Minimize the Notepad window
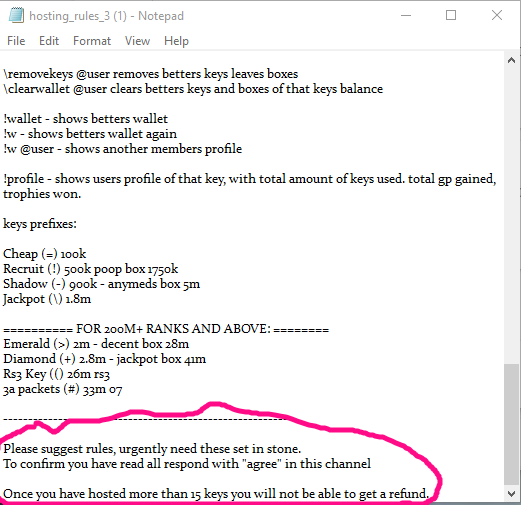Viewport: 521px width, 505px height. point(406,15)
